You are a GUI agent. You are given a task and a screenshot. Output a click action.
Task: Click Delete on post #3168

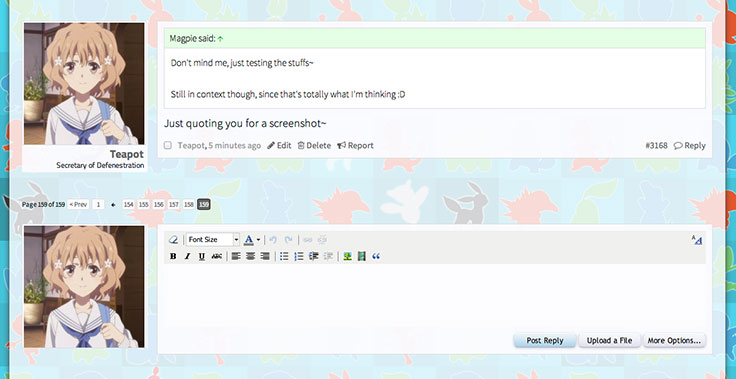314,146
